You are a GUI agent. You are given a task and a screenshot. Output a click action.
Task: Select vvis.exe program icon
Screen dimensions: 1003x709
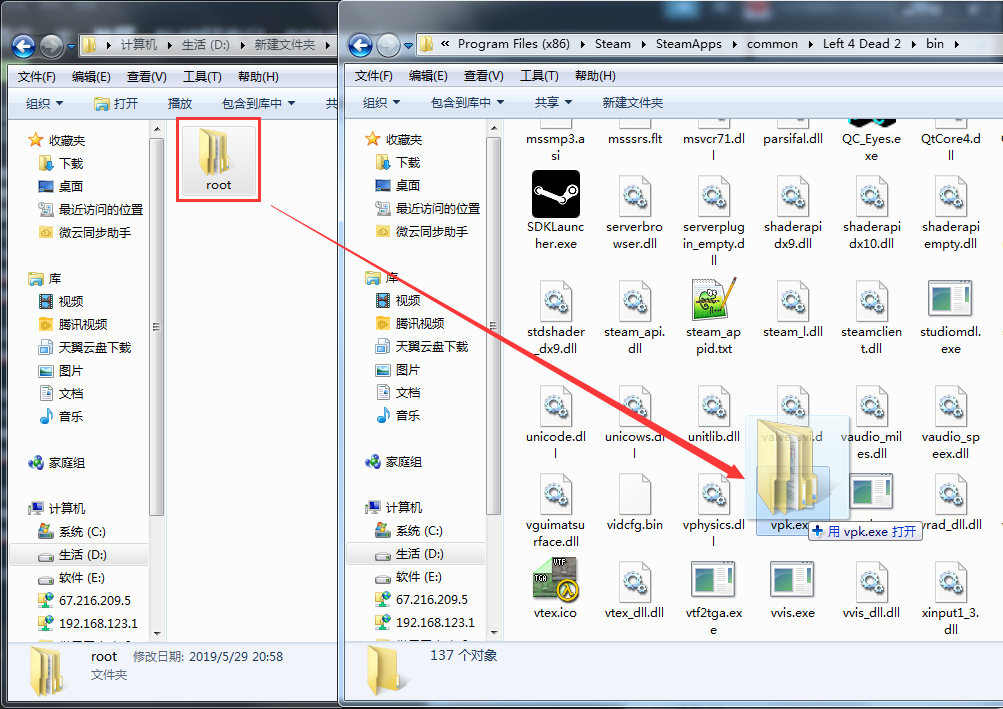click(x=793, y=580)
